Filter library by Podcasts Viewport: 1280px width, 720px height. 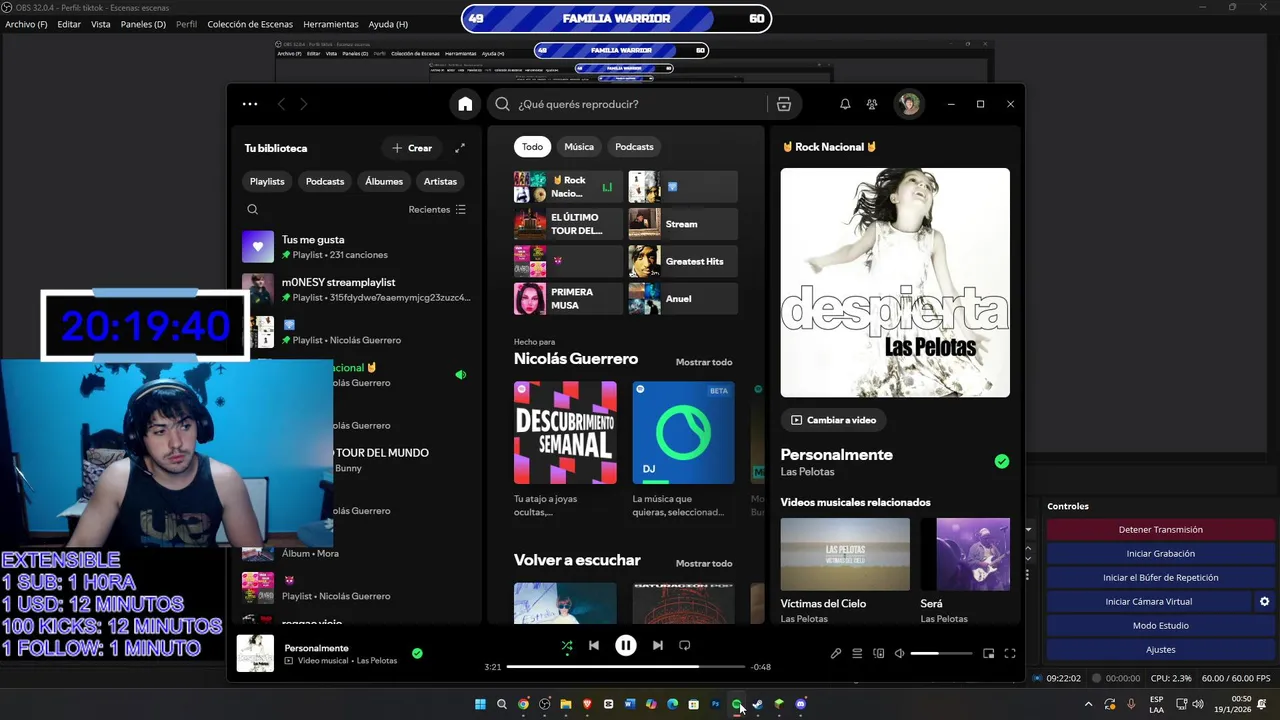pos(325,181)
